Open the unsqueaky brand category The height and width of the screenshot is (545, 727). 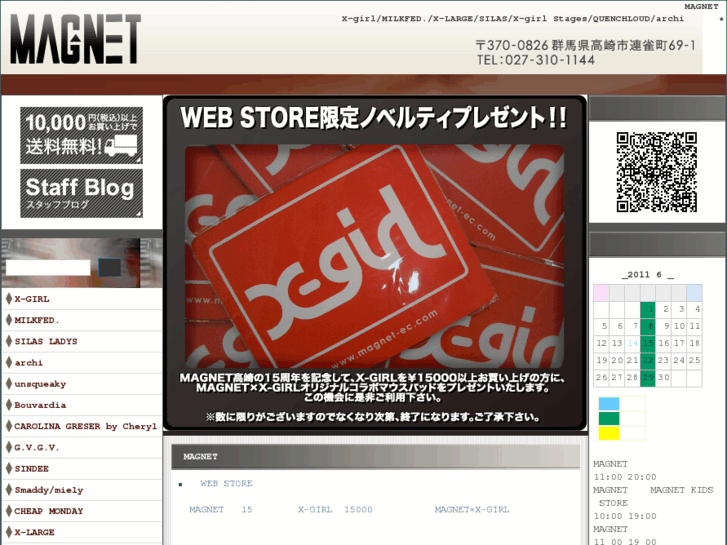click(40, 384)
